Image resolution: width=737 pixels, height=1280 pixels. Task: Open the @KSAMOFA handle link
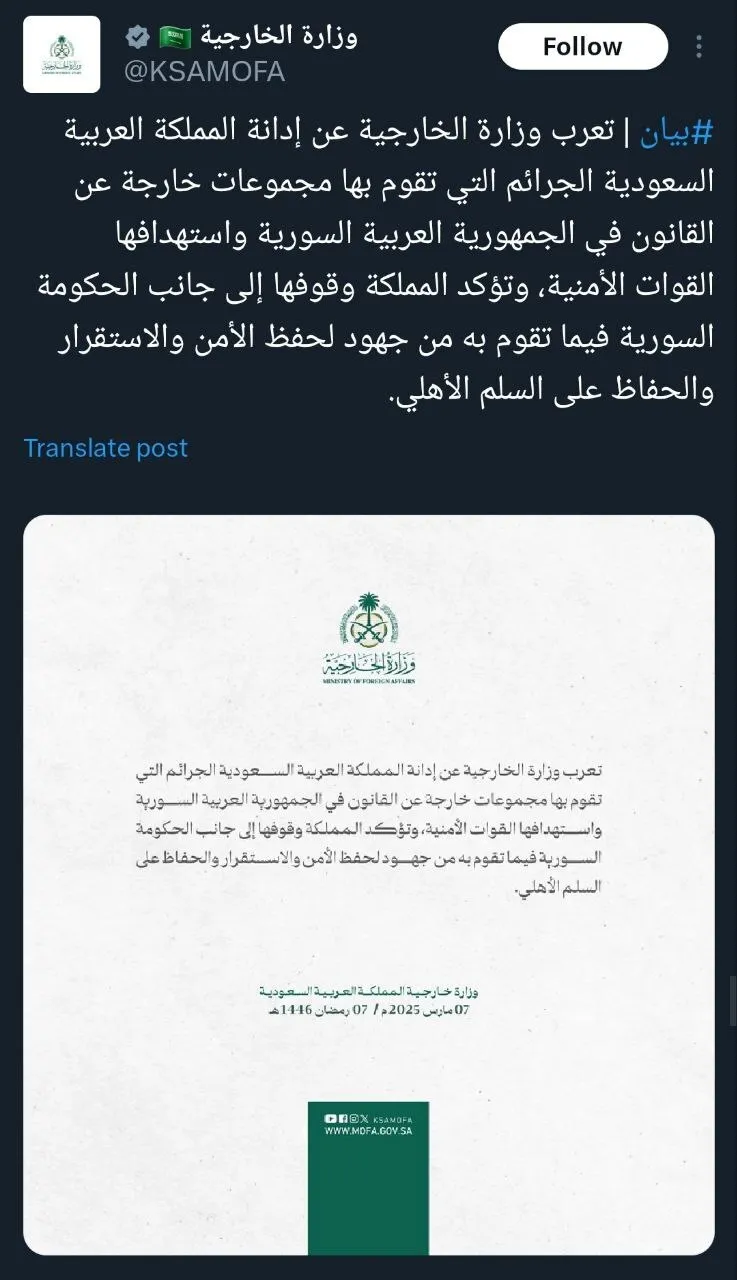tap(203, 72)
